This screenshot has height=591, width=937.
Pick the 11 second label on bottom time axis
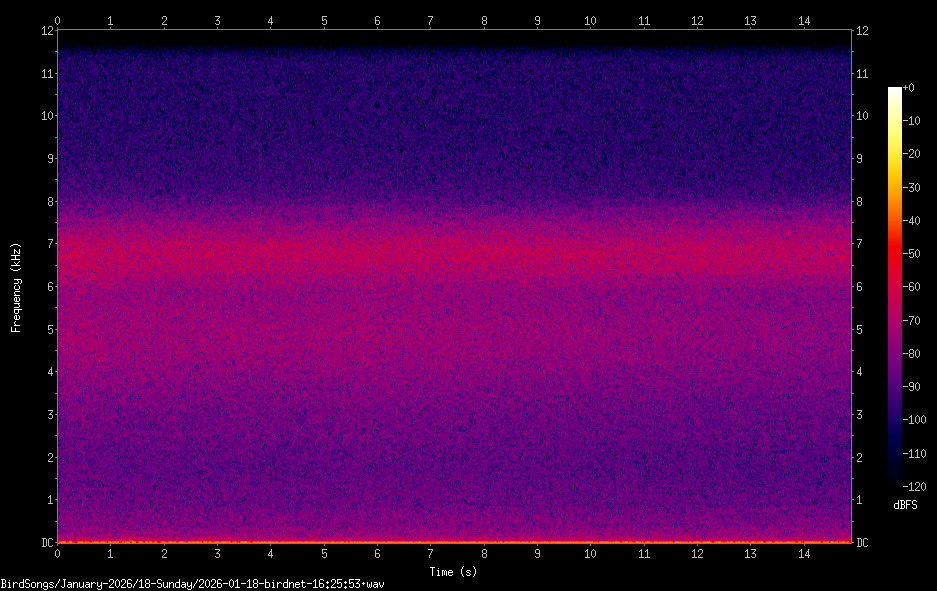coord(643,554)
